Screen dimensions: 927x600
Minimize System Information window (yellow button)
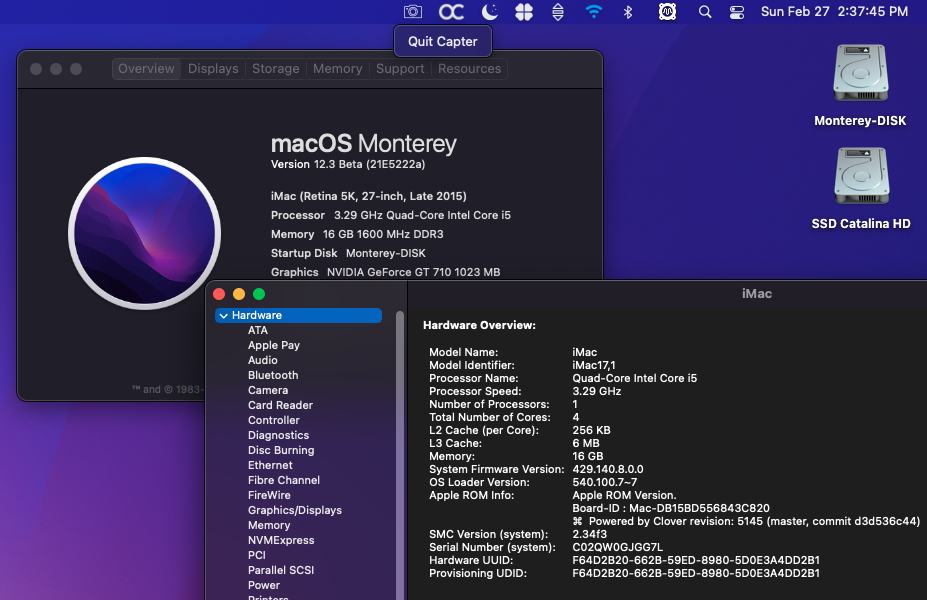239,294
